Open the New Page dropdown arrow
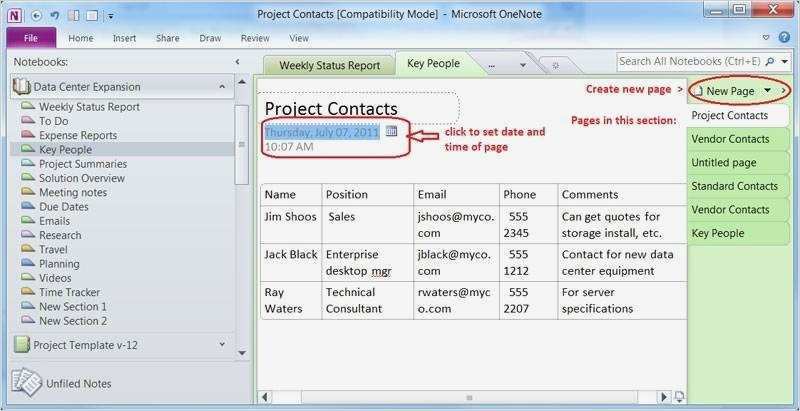Viewport: 800px width, 411px height. [x=767, y=91]
